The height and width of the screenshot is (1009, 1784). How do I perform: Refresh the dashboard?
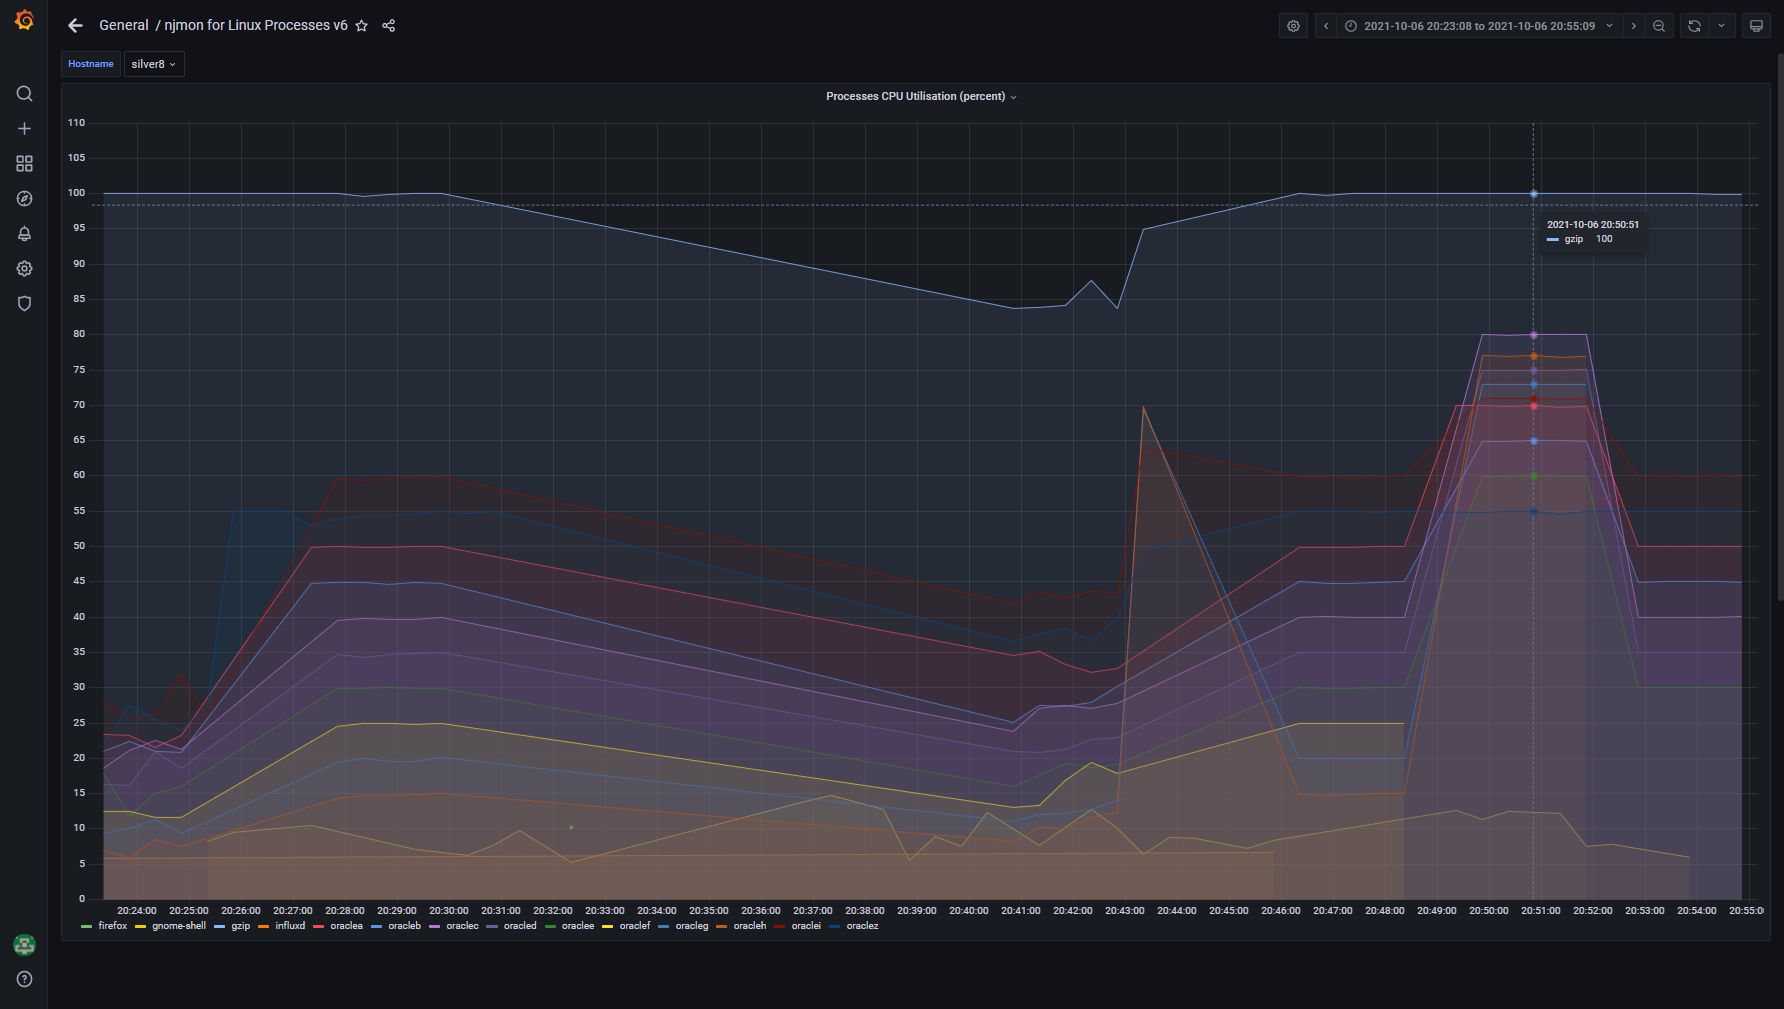pos(1694,26)
